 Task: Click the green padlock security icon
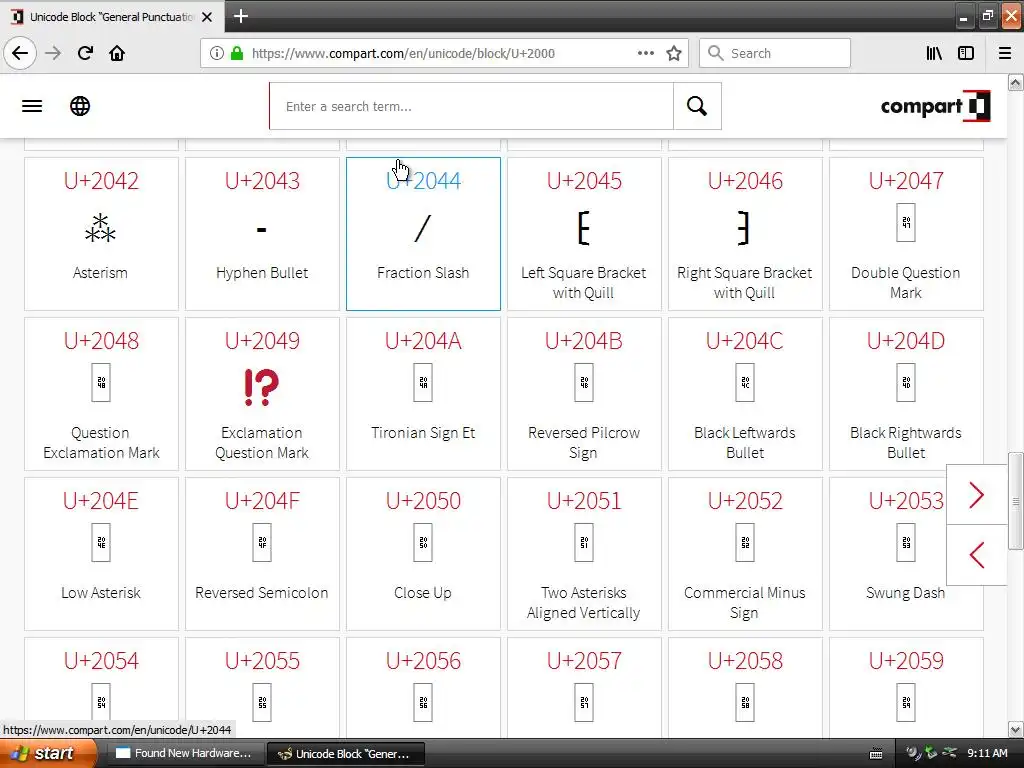[237, 53]
